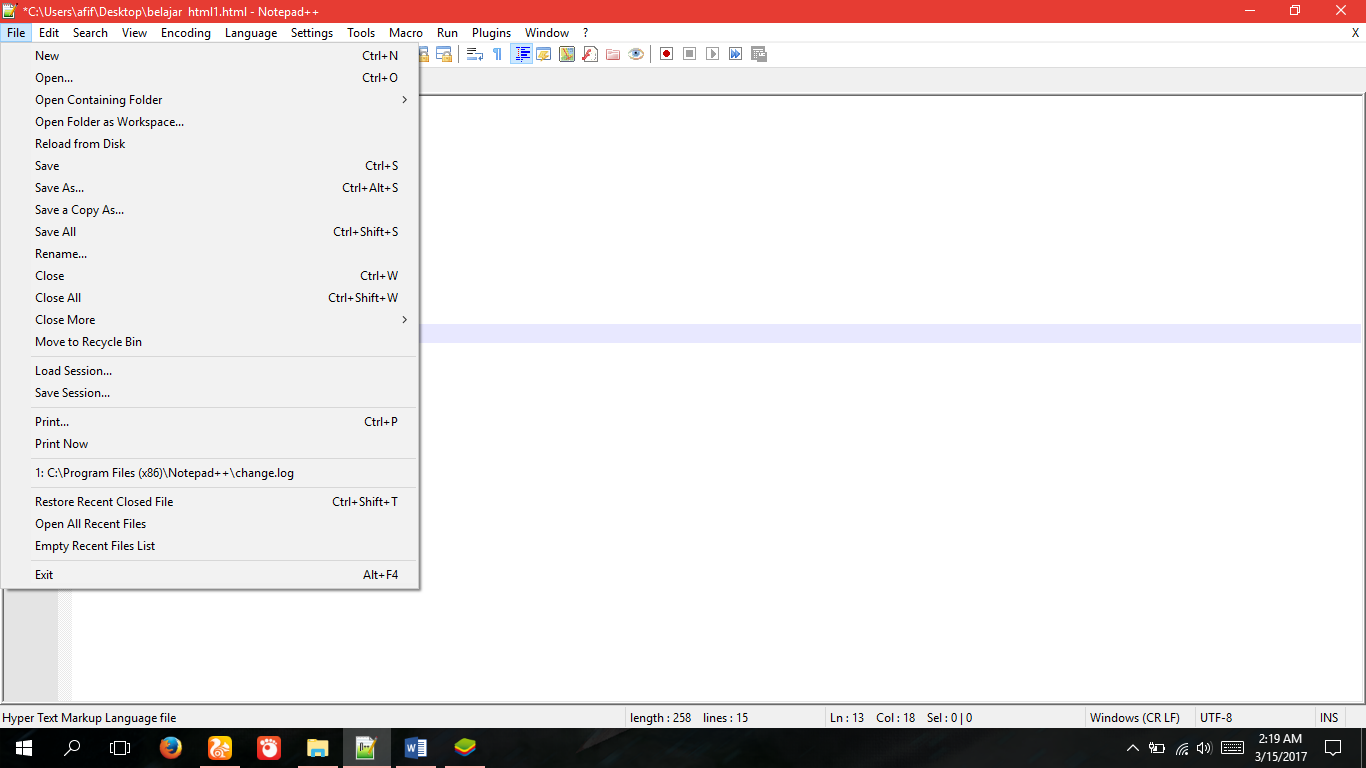Open File Explorer from the taskbar
The width and height of the screenshot is (1366, 768).
coord(318,748)
